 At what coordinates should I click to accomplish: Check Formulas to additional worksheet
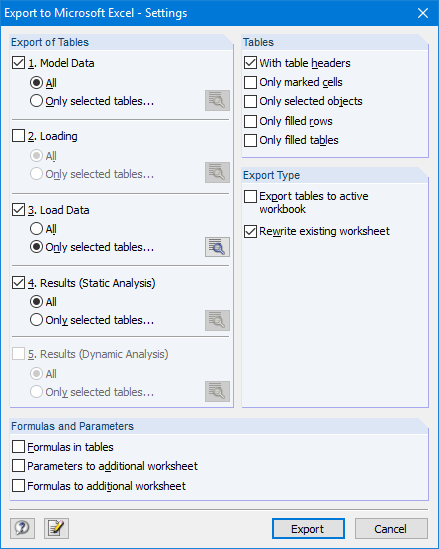coord(18,486)
